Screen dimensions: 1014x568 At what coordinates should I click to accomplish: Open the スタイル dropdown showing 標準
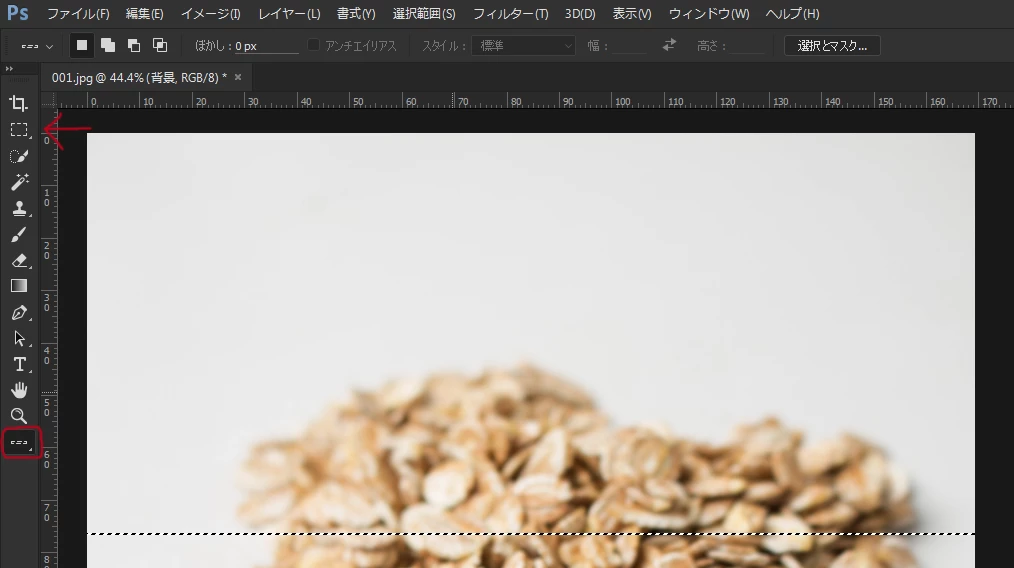[523, 46]
